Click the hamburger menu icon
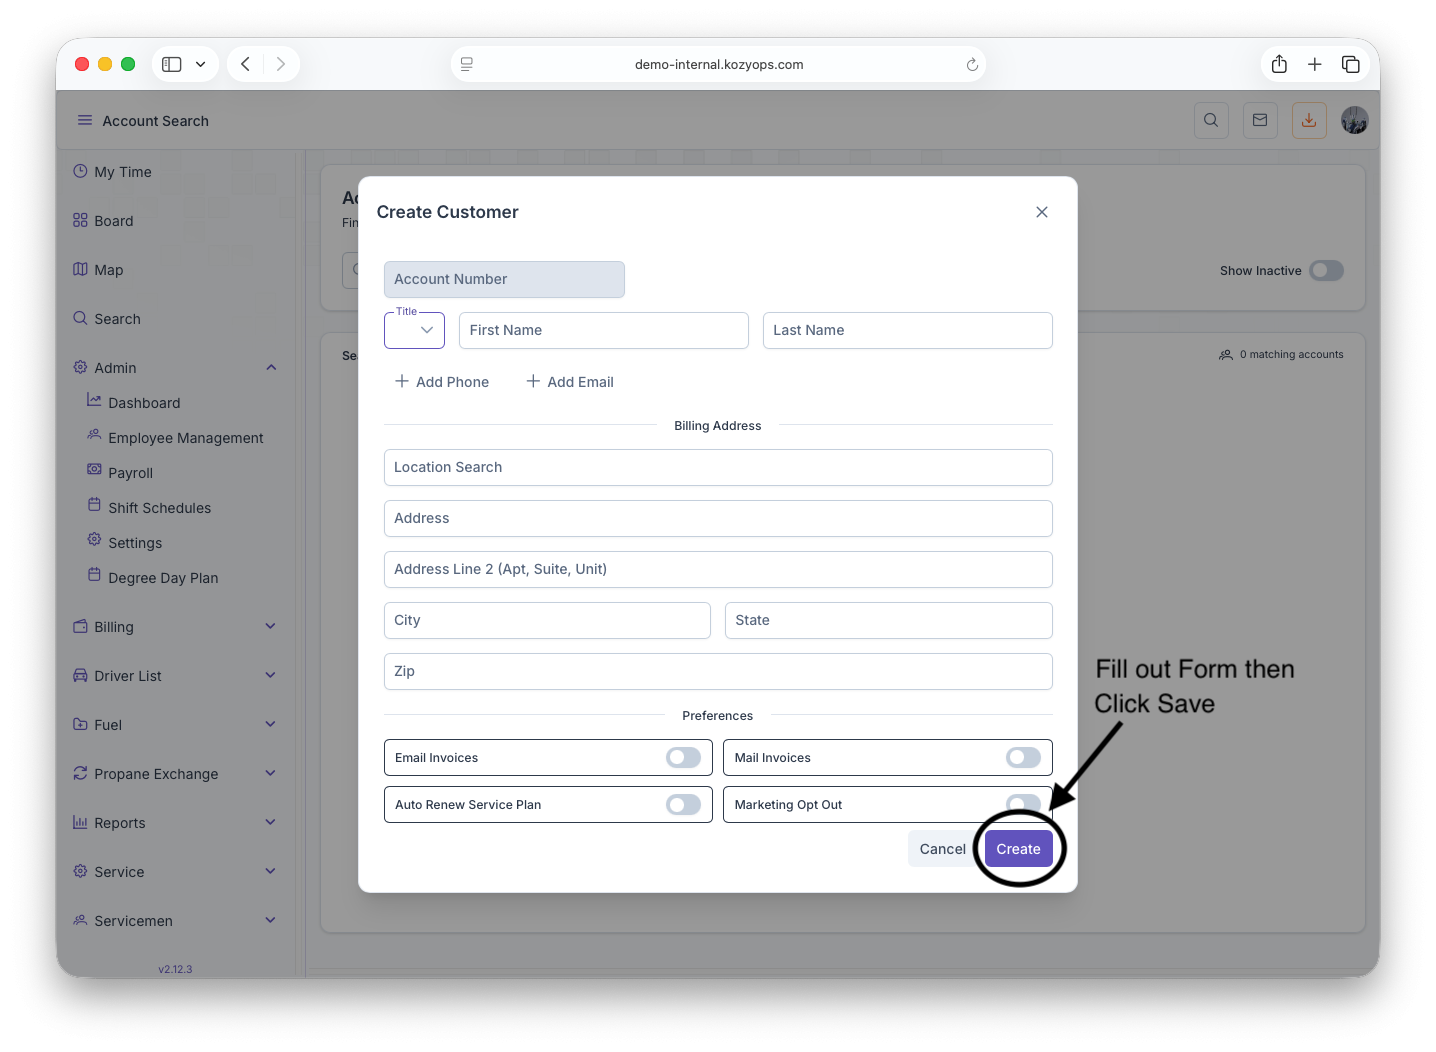This screenshot has height=1052, width=1436. pyautogui.click(x=85, y=120)
